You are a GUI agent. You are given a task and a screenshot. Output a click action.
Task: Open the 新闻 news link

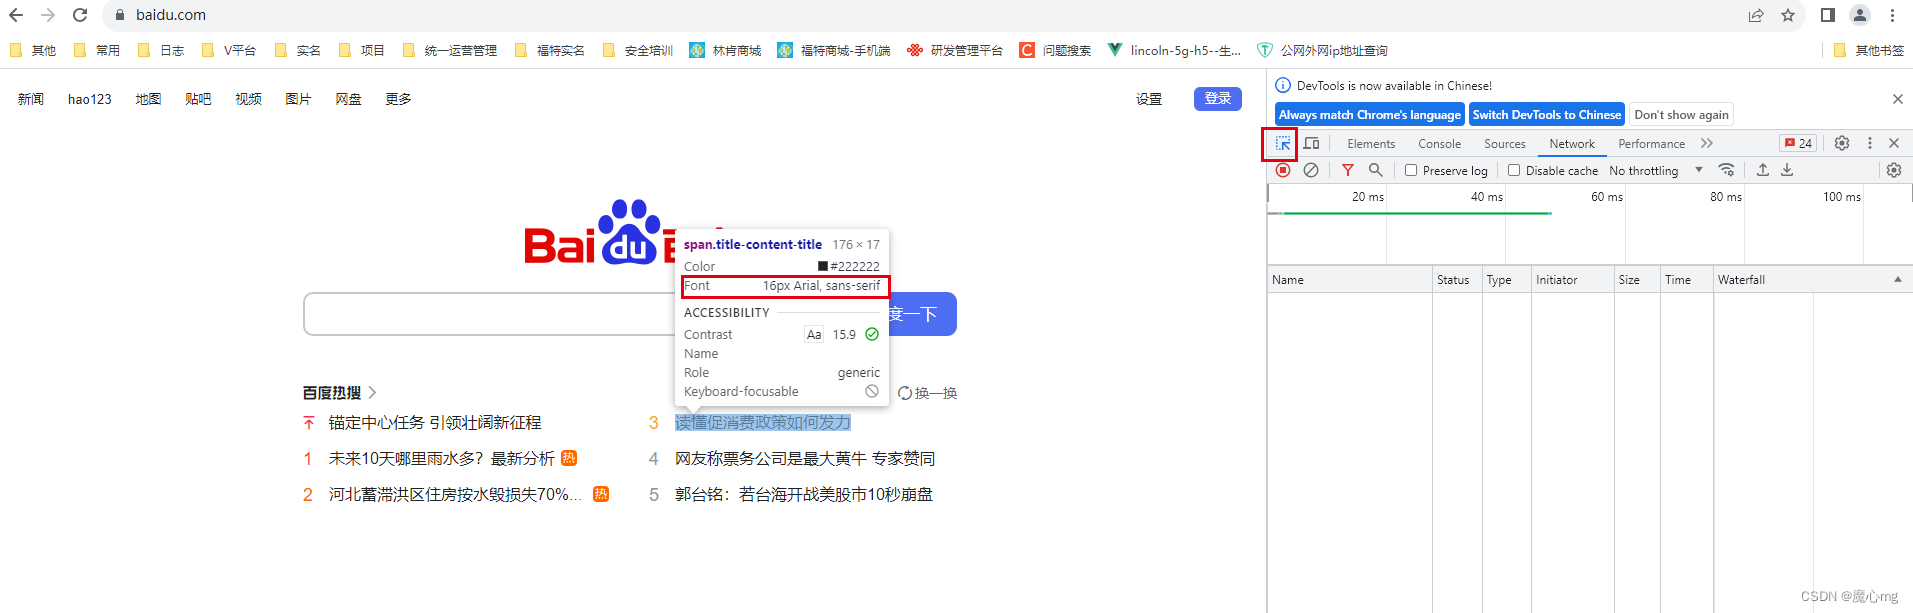tap(31, 99)
